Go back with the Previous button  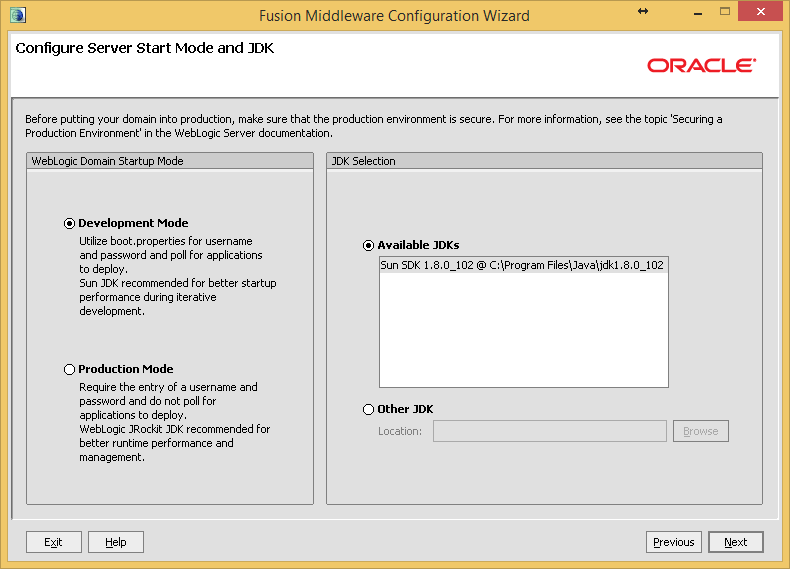click(674, 542)
